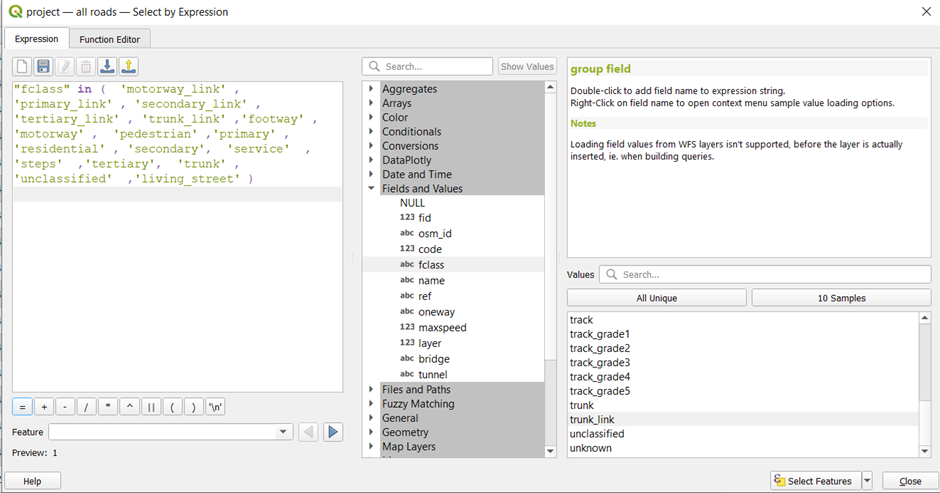Image resolution: width=940 pixels, height=493 pixels.
Task: Select the fclass field in the list
Action: click(x=432, y=265)
